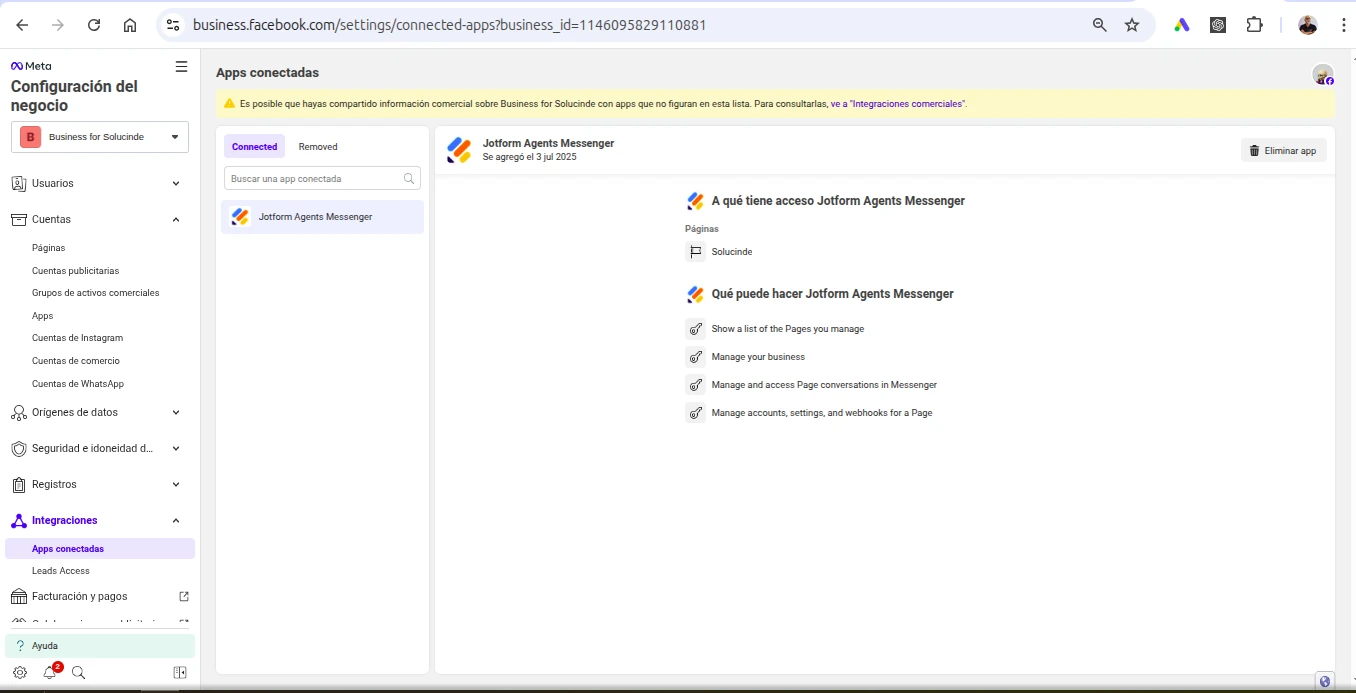Open Facturación y pagos via its external-link icon
Viewport: 1356px width, 693px height.
pyautogui.click(x=183, y=595)
